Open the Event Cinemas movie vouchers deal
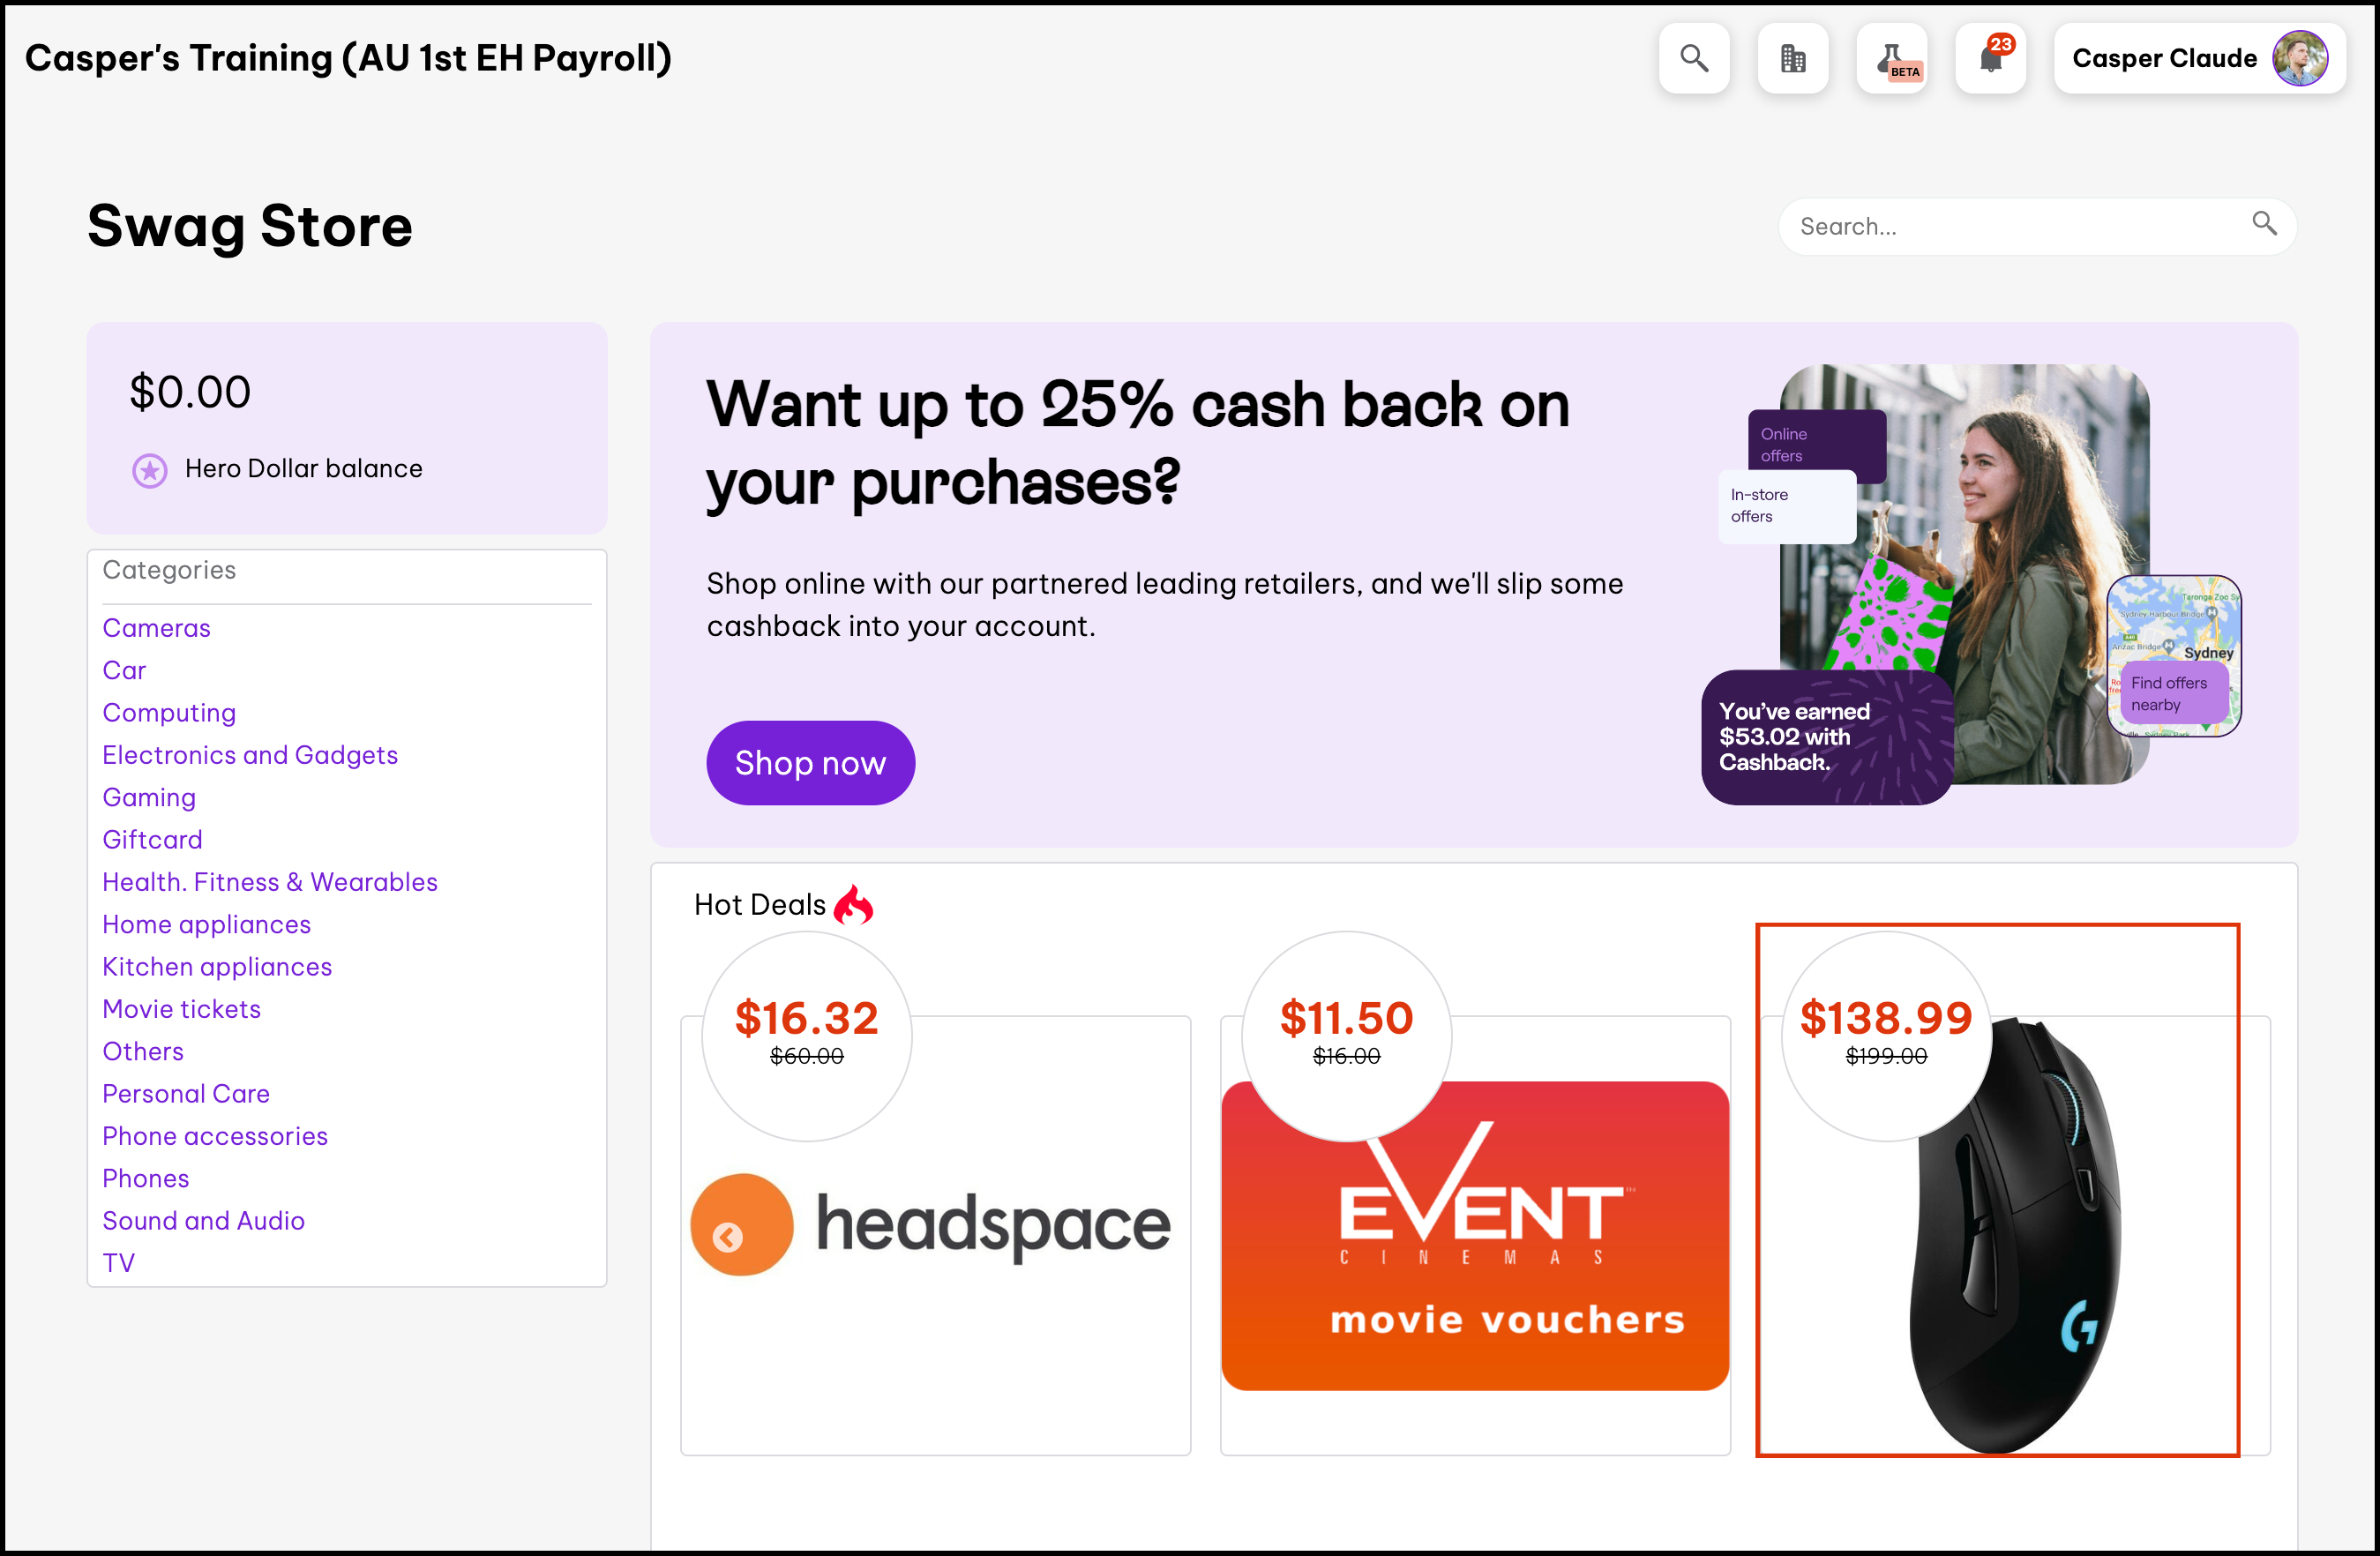The height and width of the screenshot is (1556, 2380). 1475,1235
